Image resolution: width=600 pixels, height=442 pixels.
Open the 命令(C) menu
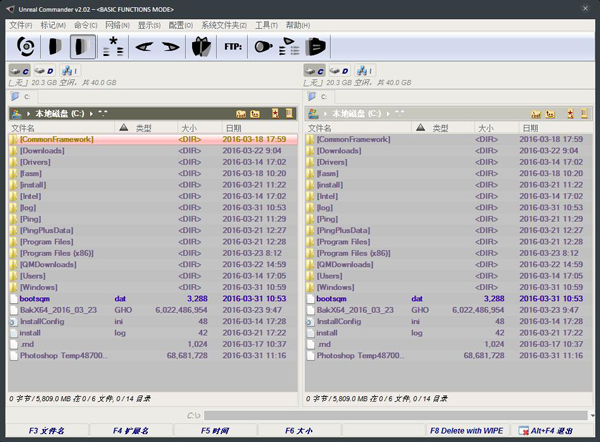tap(86, 25)
